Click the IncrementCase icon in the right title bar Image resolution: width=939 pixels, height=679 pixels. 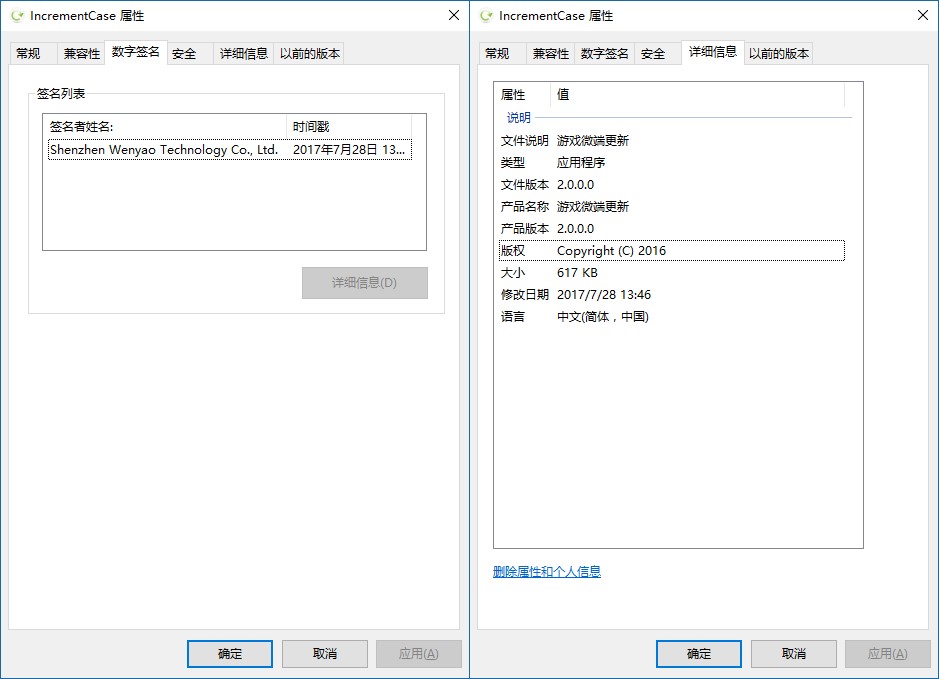click(487, 15)
